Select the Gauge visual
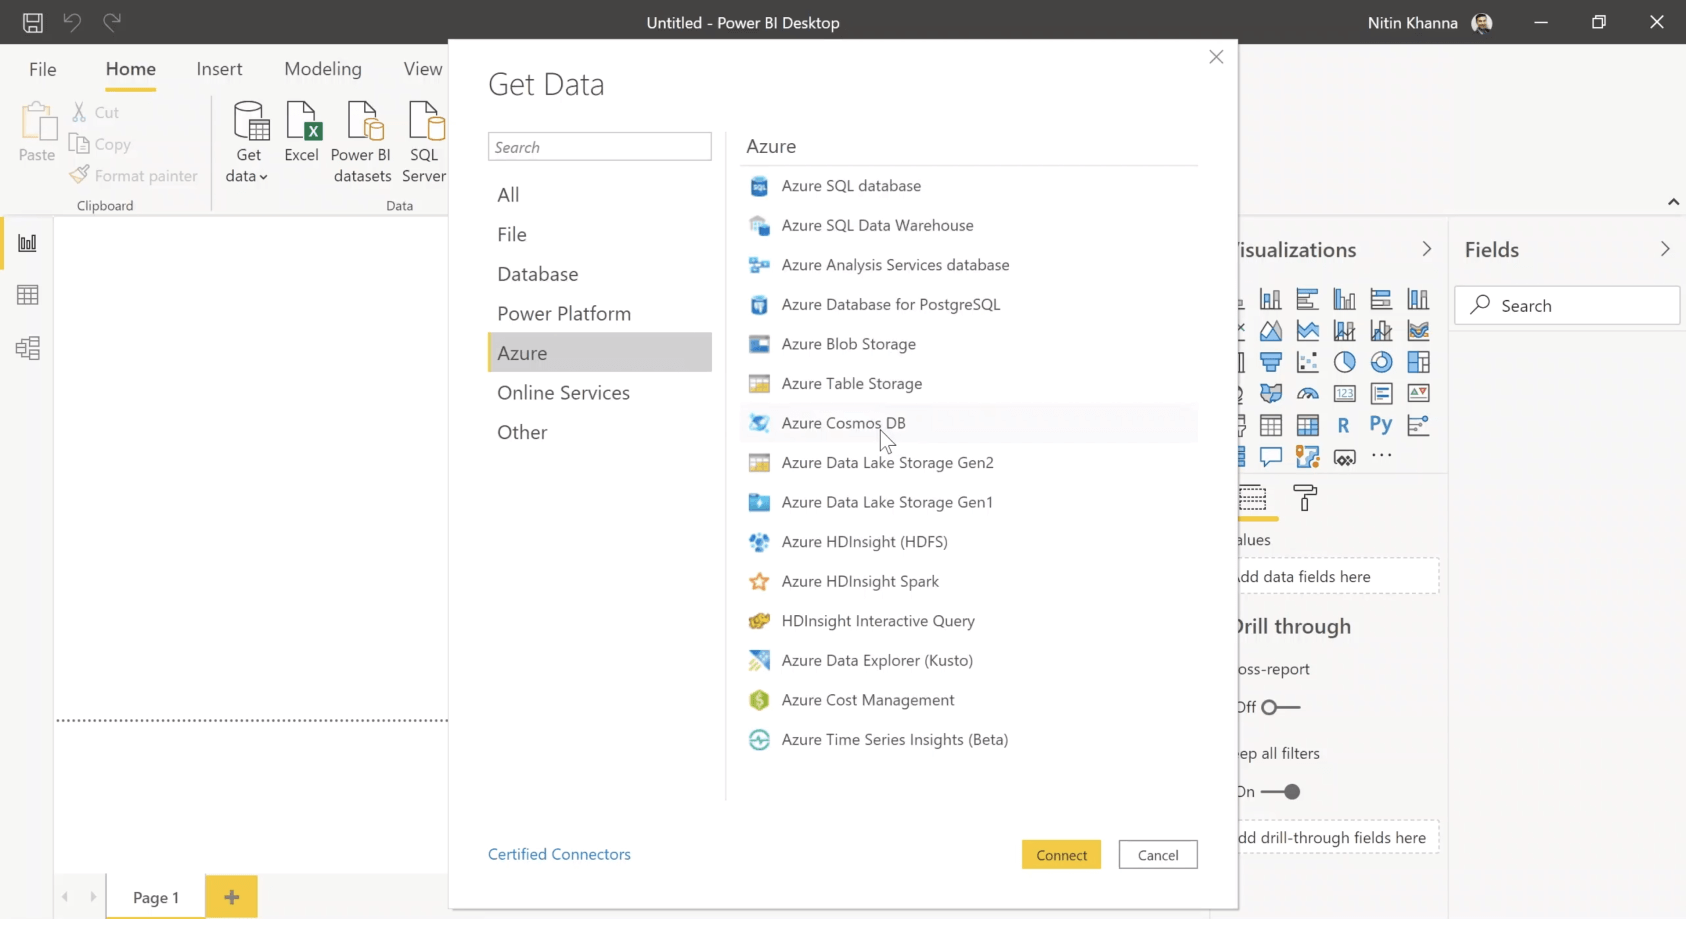Screen dimensions: 1686x948 pyautogui.click(x=1307, y=393)
